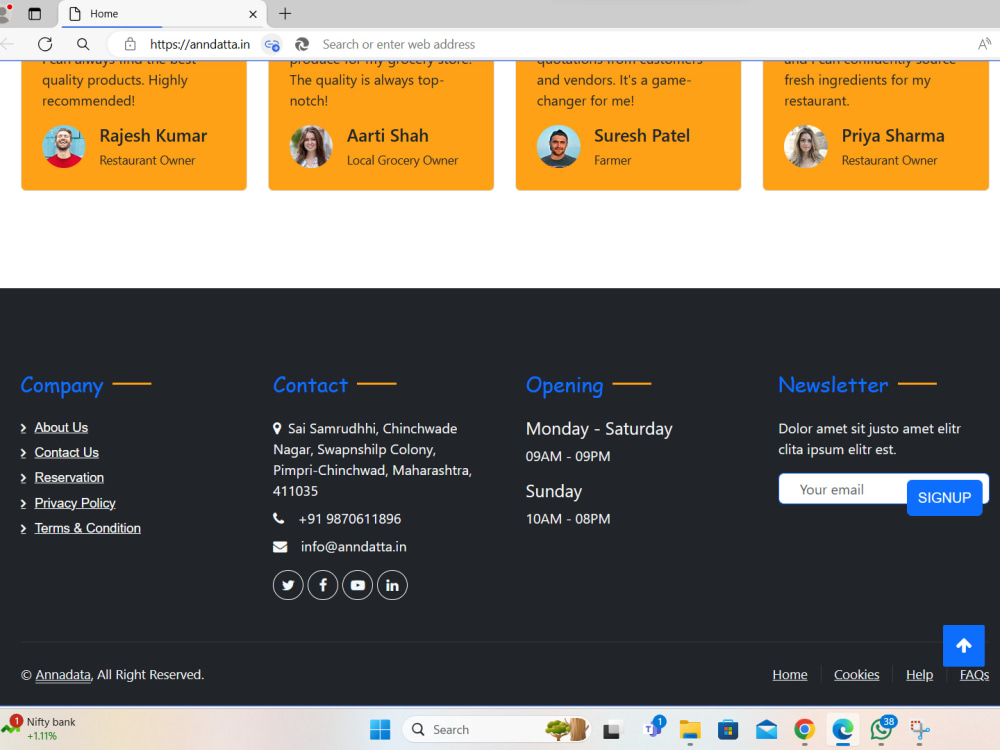The height and width of the screenshot is (750, 1000).
Task: Click the Sai Samrudhhi address text
Action: pyautogui.click(x=372, y=459)
